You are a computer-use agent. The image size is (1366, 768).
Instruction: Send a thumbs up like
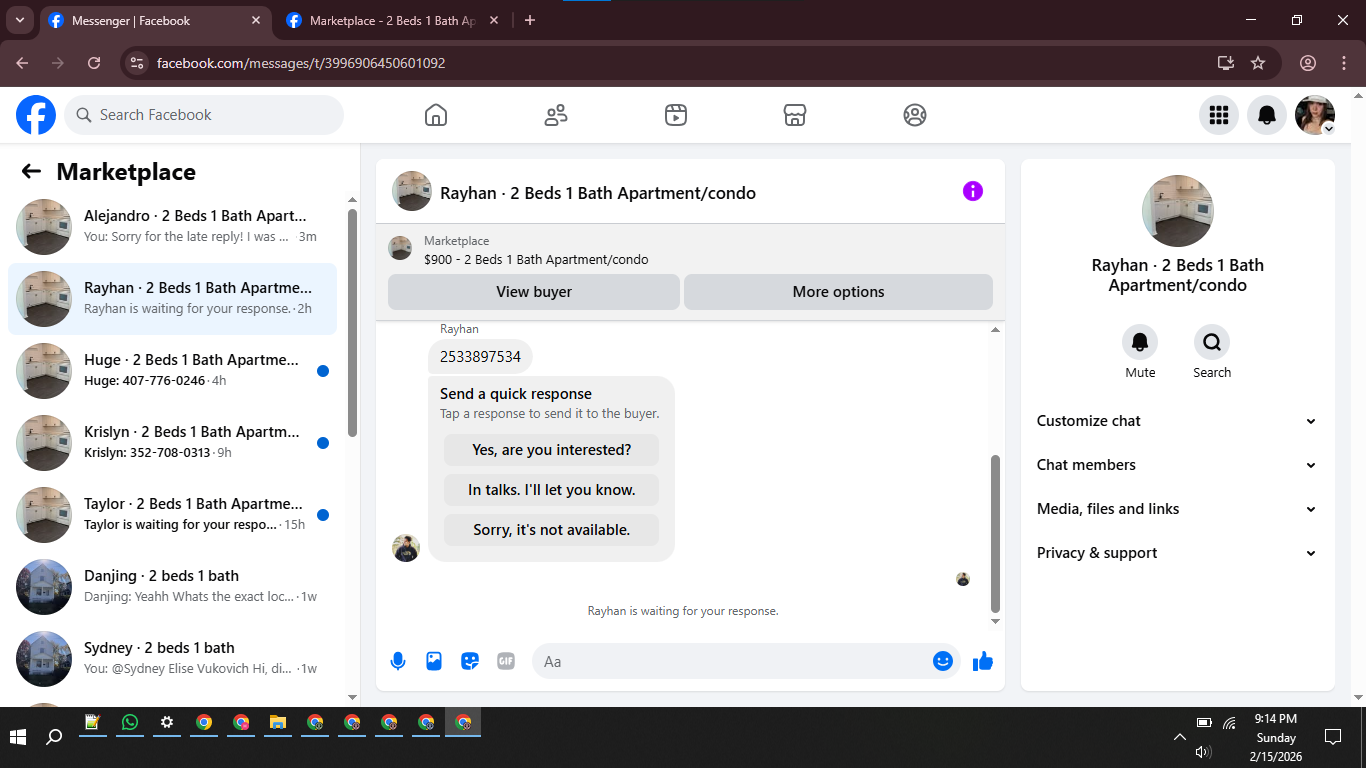point(983,661)
